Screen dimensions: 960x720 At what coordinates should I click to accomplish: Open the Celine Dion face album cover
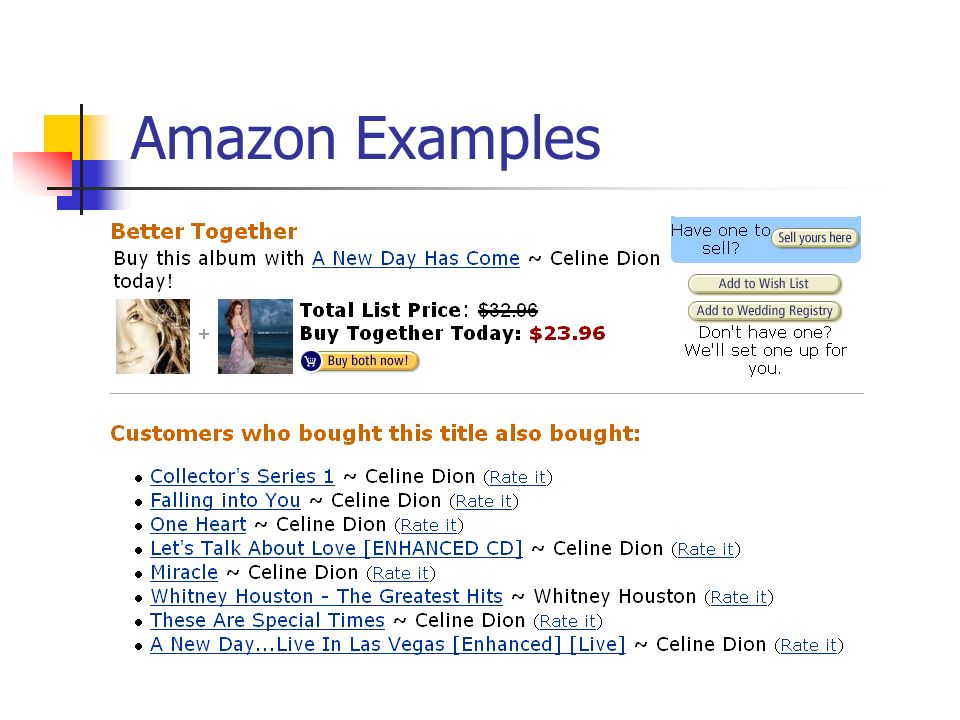pyautogui.click(x=153, y=336)
